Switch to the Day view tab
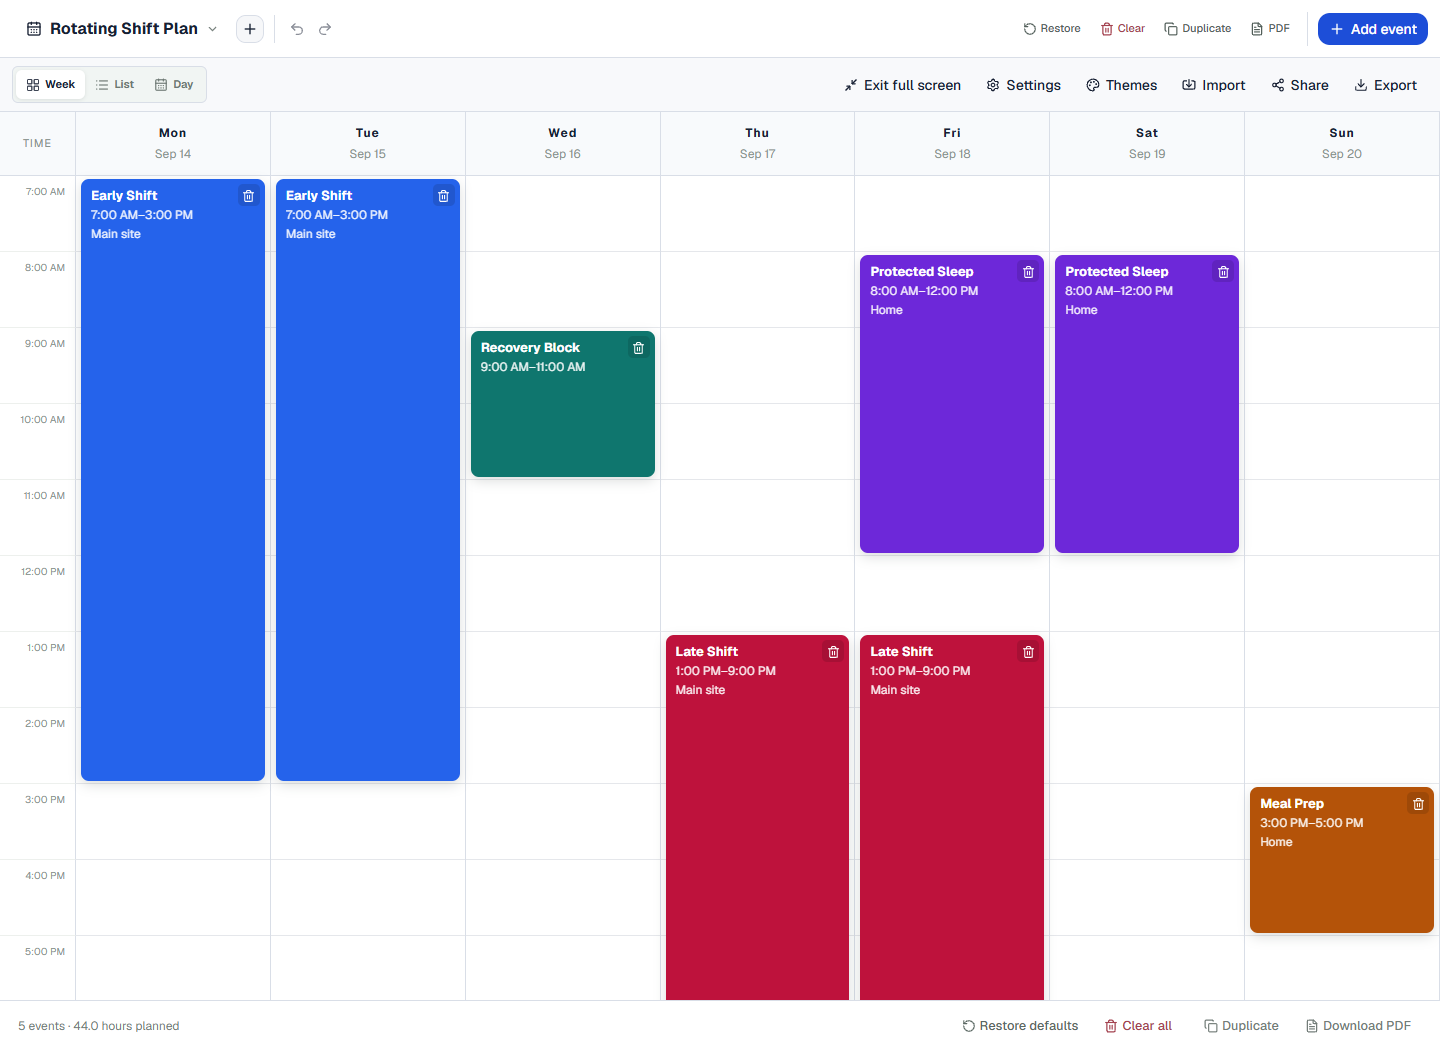 click(x=174, y=85)
